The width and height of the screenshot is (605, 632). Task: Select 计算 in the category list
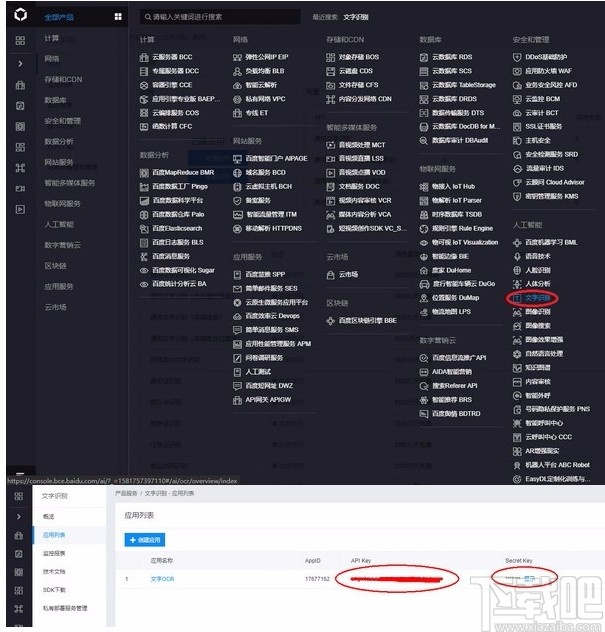(x=52, y=38)
